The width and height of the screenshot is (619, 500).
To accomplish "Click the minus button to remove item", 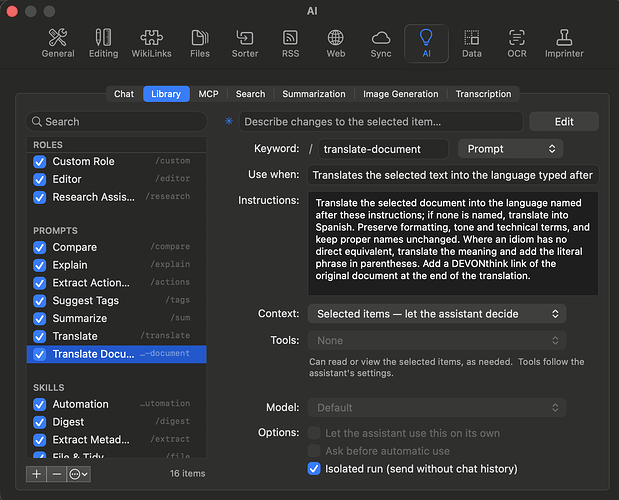I will [57, 474].
